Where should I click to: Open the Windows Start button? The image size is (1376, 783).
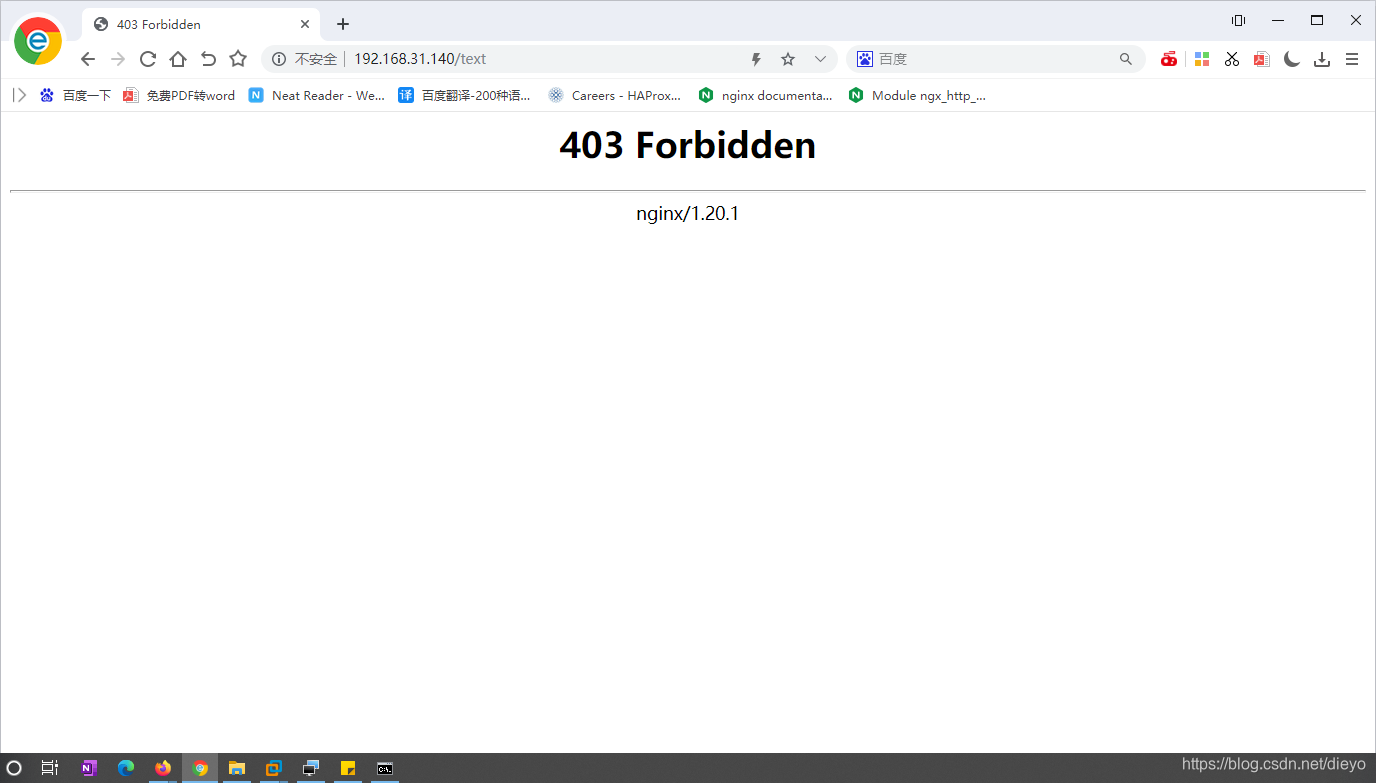14,768
